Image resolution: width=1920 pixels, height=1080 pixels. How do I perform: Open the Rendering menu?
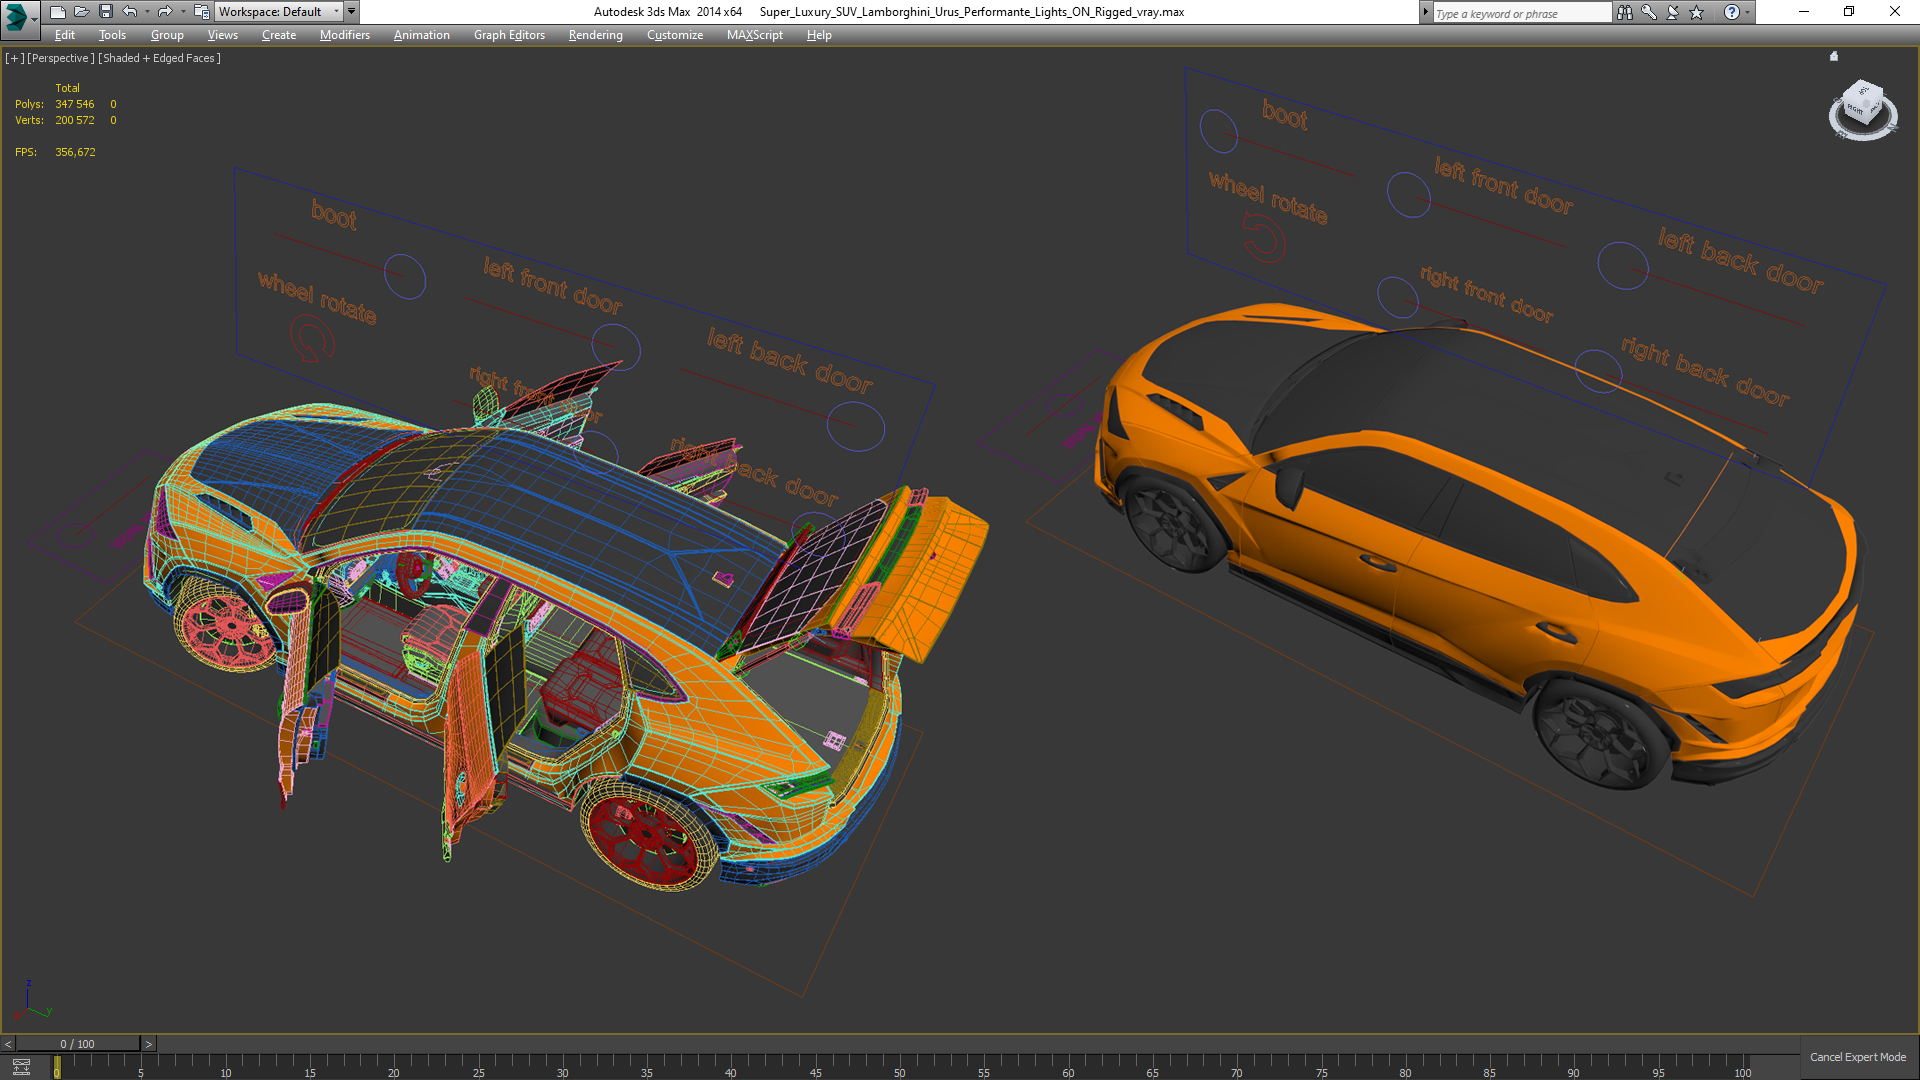595,35
